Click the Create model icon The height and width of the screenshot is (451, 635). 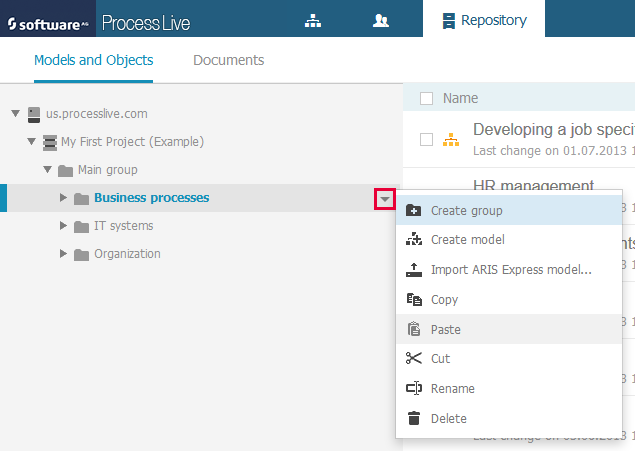[x=414, y=239]
